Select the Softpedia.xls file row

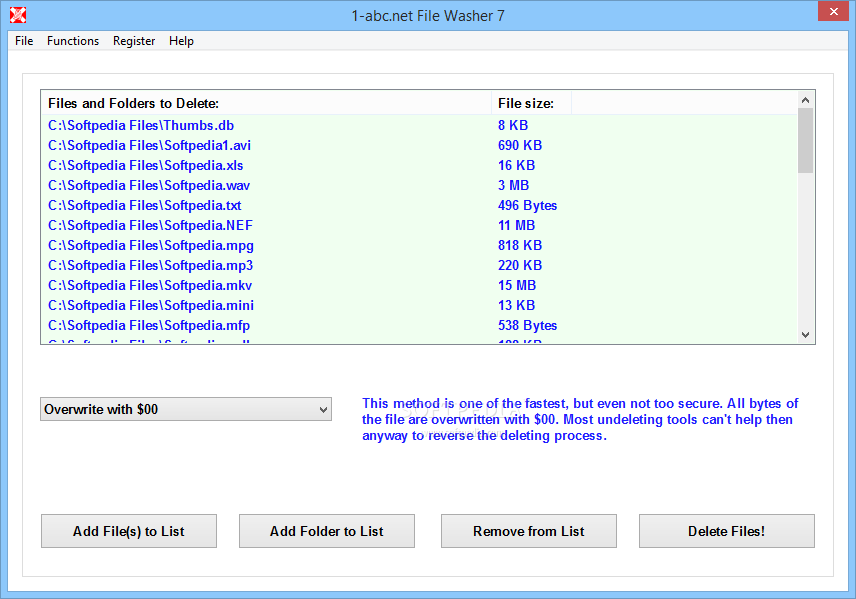[x=419, y=165]
